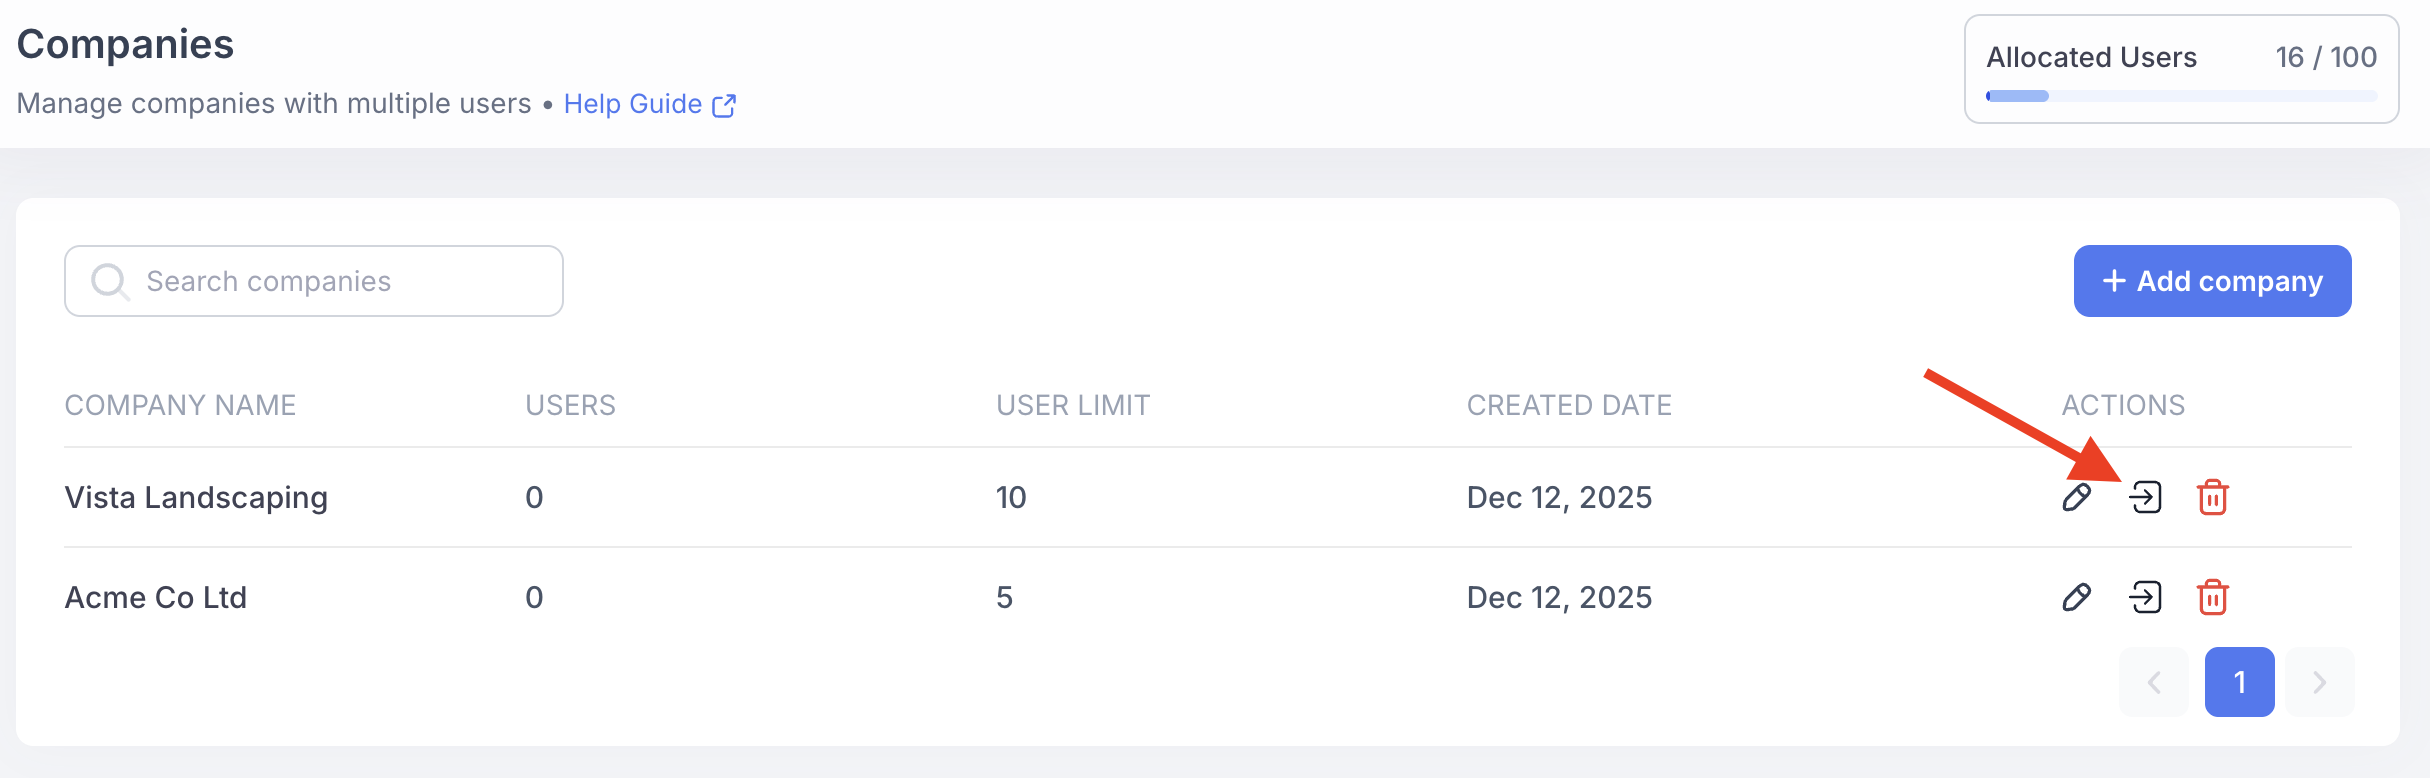Select the Vista Landscaping row name
Viewport: 2430px width, 778px height.
[196, 497]
